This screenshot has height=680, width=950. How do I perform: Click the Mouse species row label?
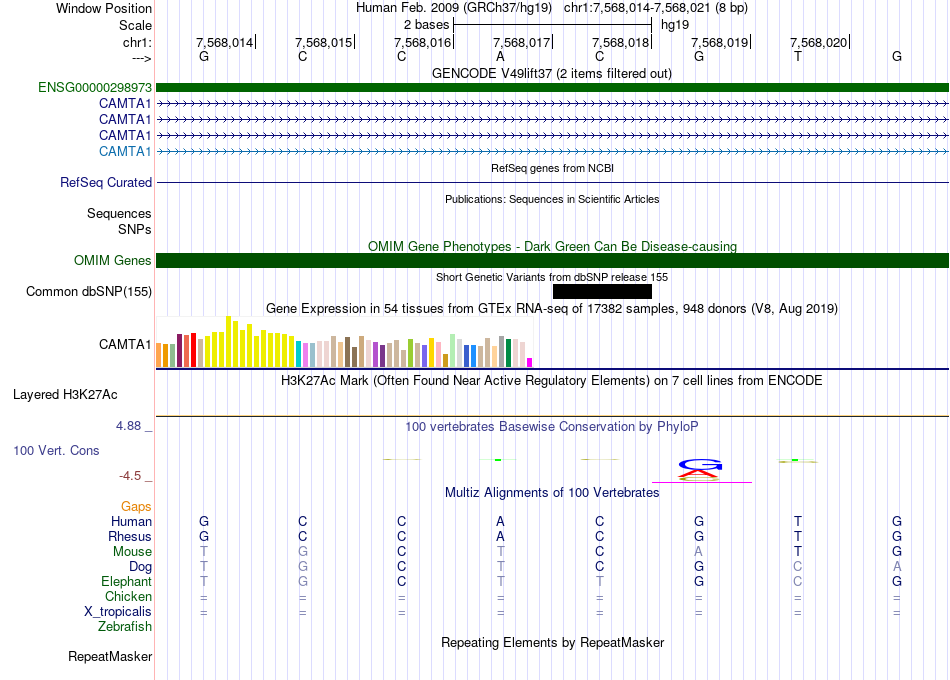pos(132,552)
